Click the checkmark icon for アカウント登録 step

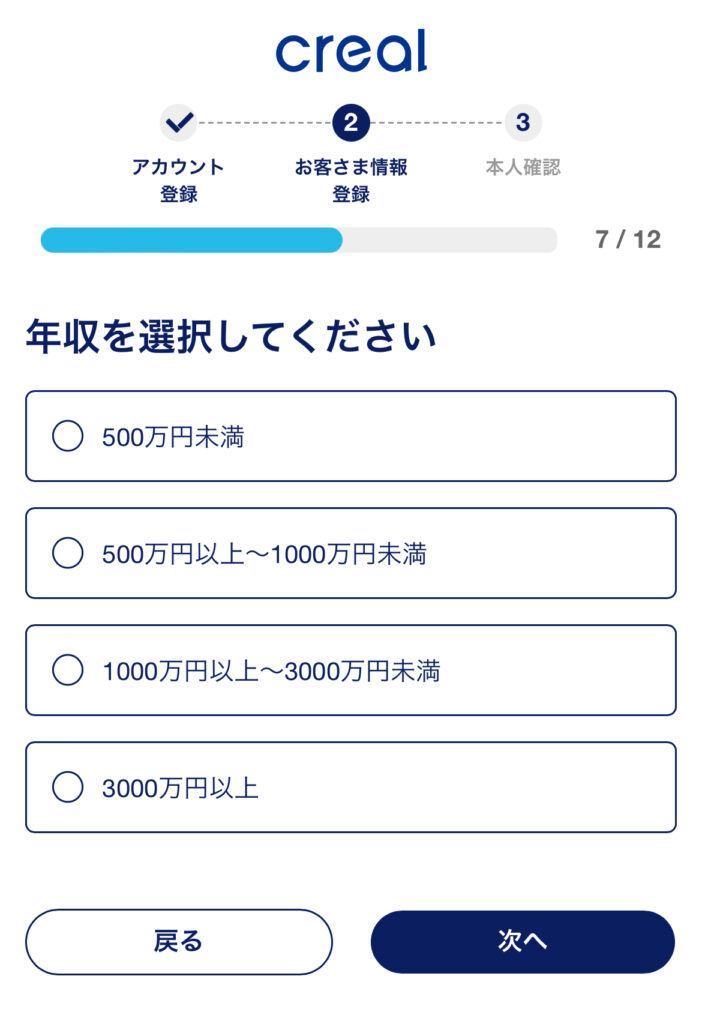pyautogui.click(x=179, y=124)
